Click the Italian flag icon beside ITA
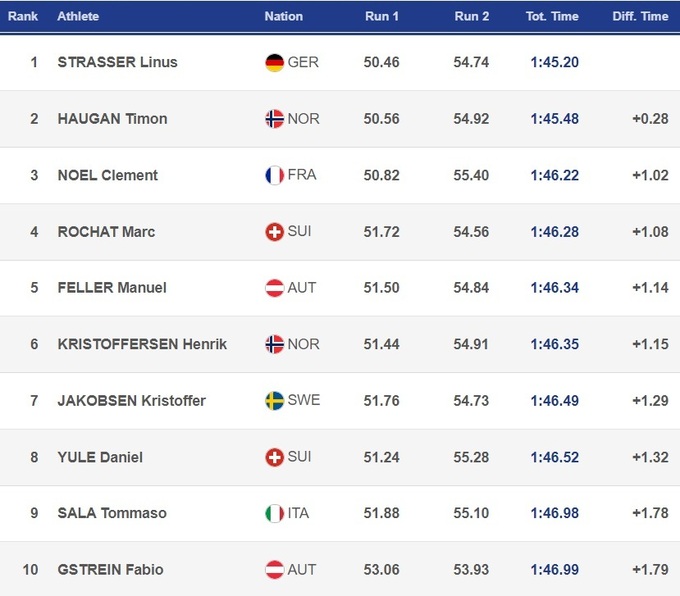 (274, 513)
